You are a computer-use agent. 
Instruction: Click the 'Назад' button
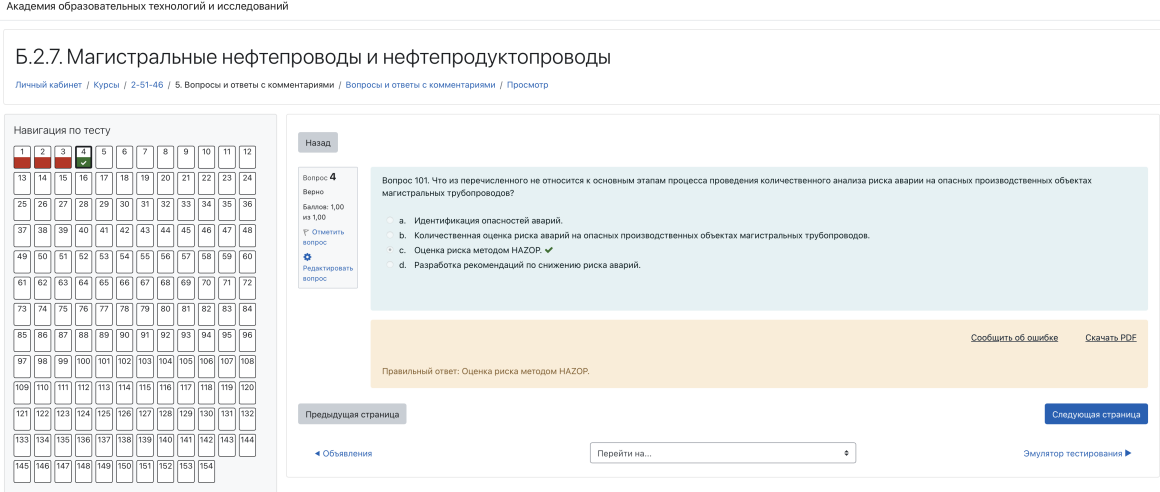(x=317, y=143)
